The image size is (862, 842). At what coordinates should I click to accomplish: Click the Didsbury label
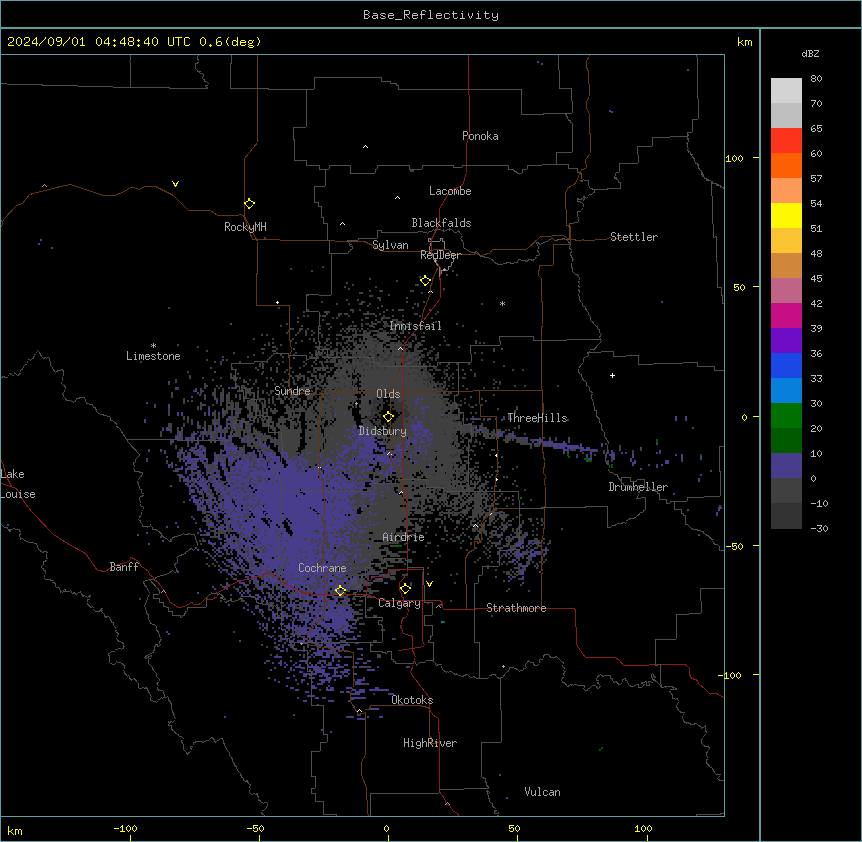[x=383, y=431]
